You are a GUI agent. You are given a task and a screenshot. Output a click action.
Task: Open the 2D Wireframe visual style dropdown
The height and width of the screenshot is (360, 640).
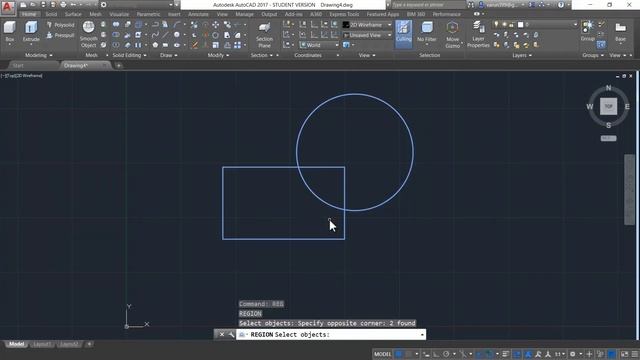(367, 25)
